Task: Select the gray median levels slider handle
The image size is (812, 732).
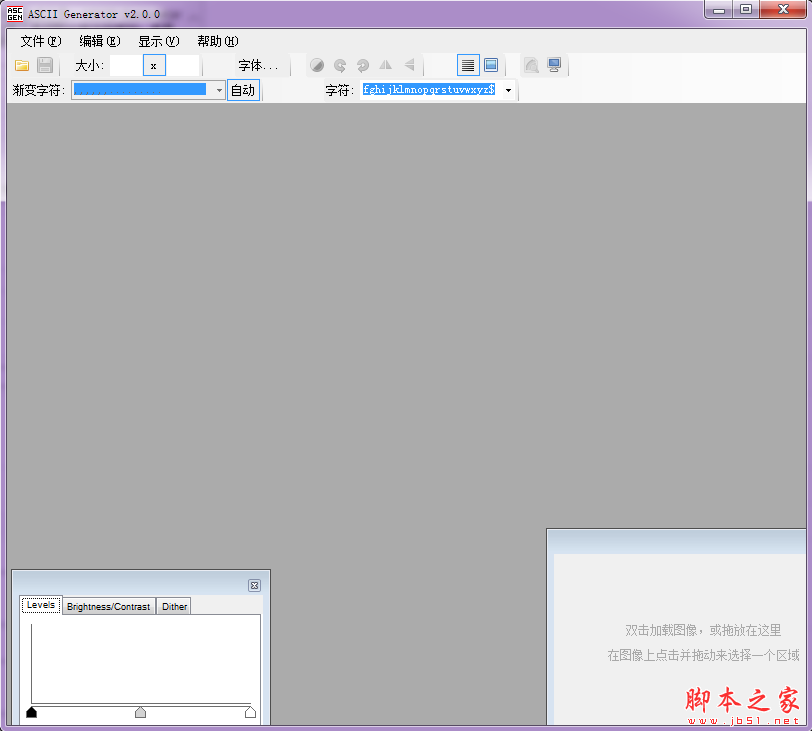Action: click(x=140, y=712)
